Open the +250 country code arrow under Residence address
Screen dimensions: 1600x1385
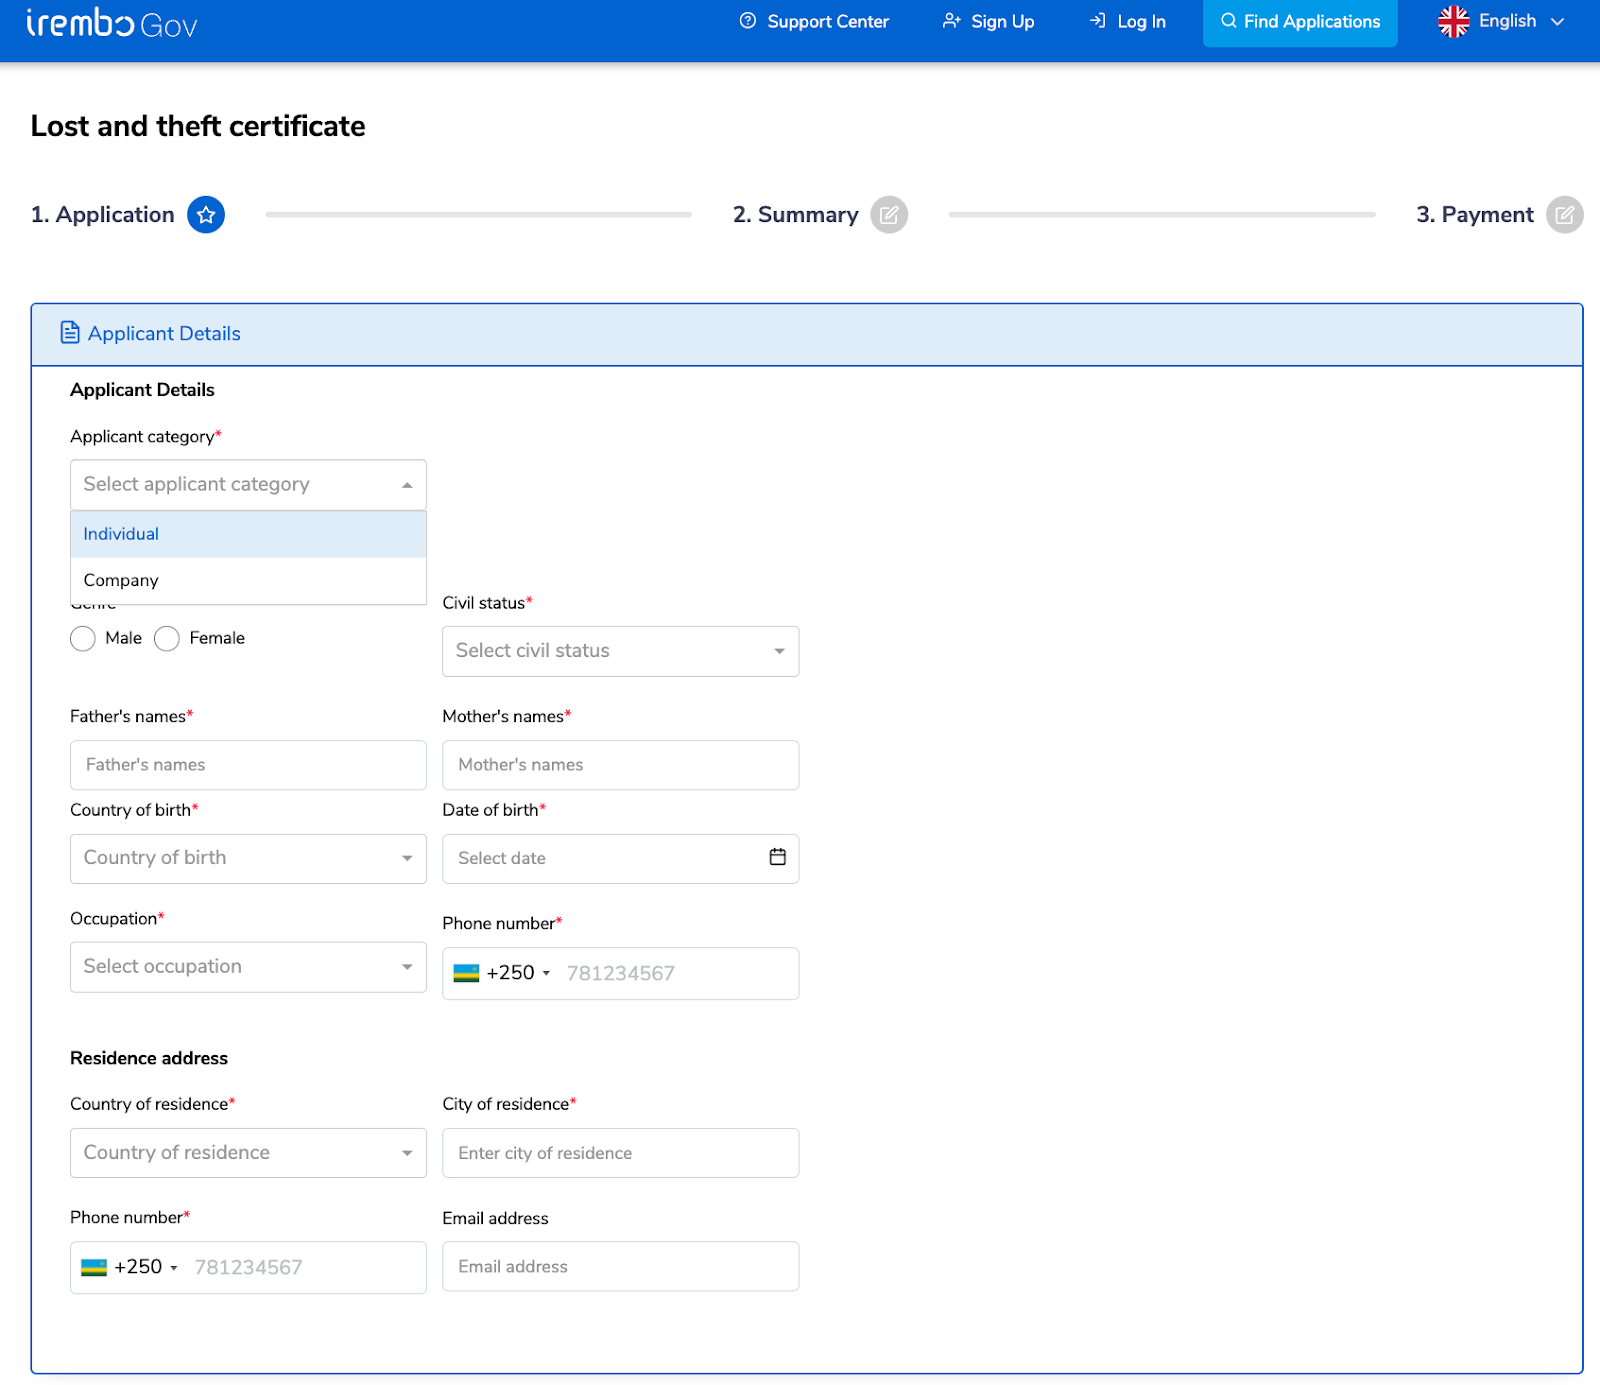tap(174, 1268)
